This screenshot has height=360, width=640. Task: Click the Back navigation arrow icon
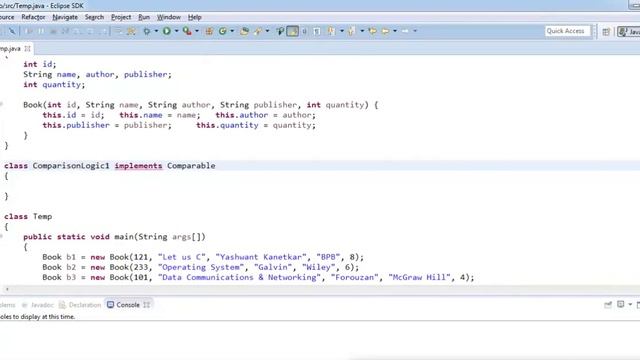tap(385, 31)
